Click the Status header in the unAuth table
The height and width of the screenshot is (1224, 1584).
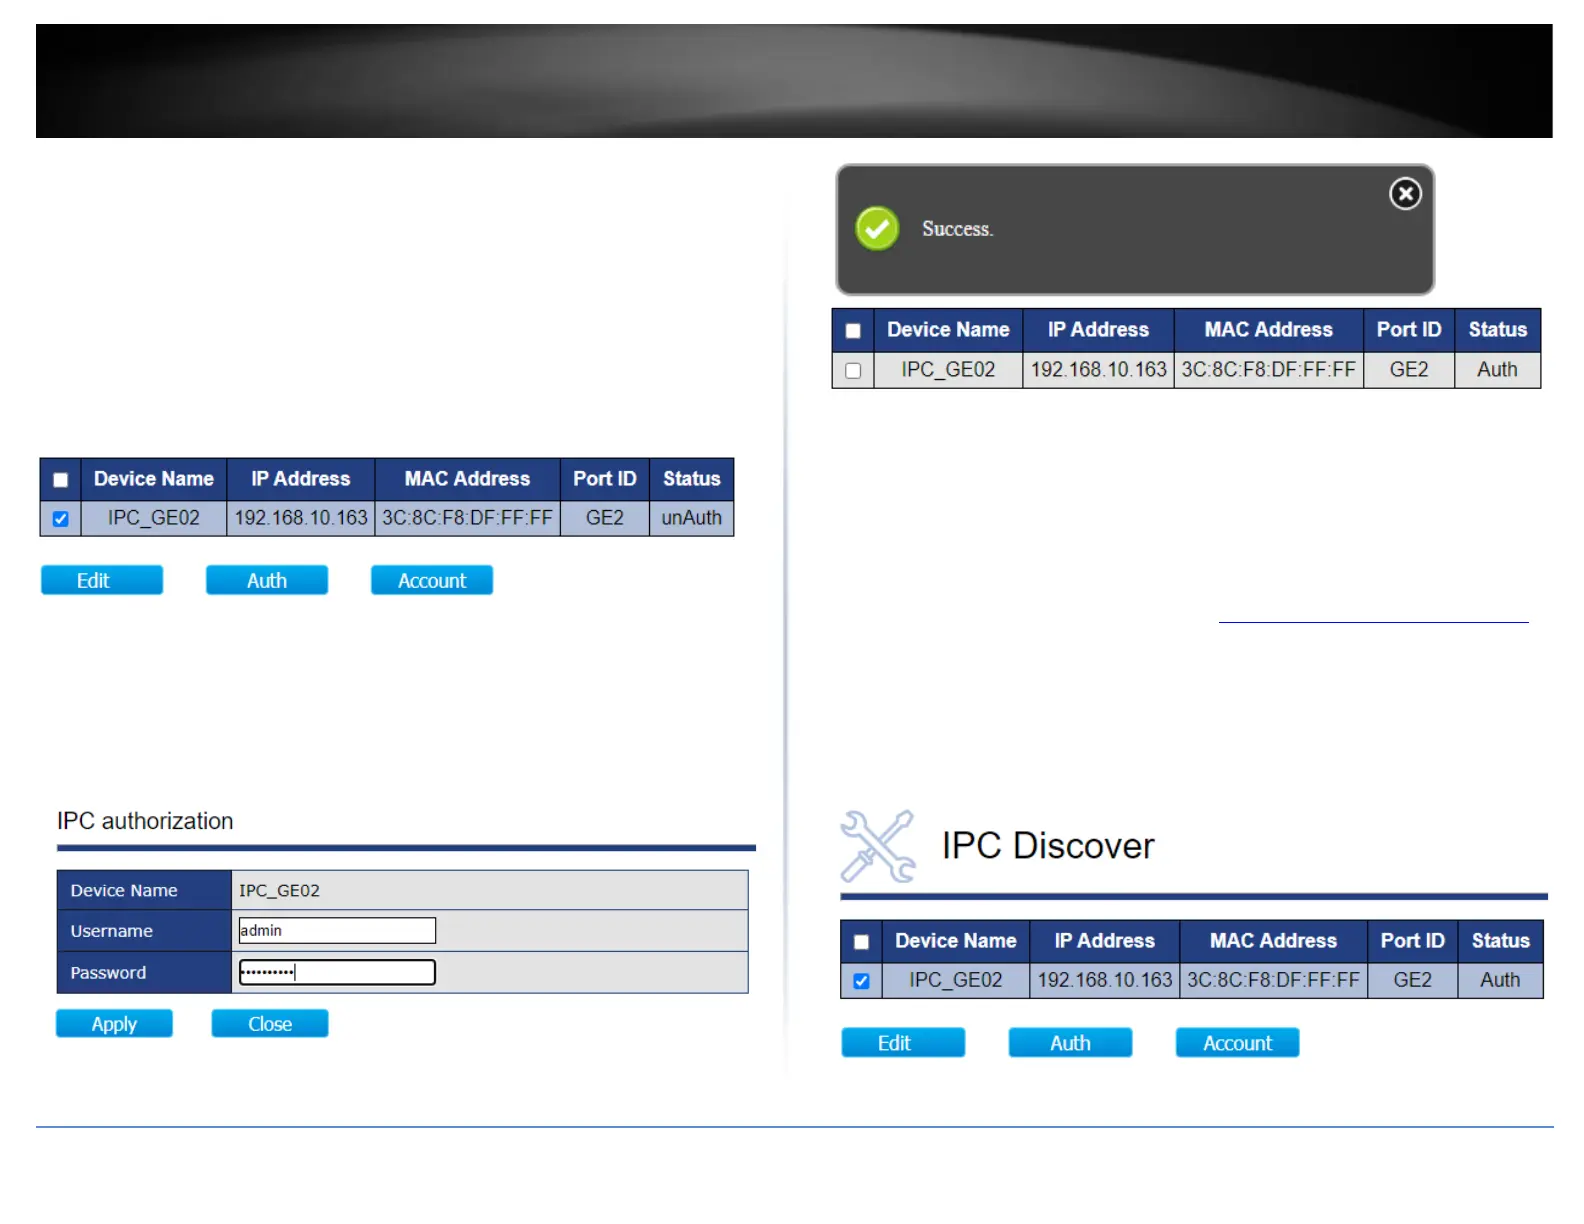click(691, 479)
